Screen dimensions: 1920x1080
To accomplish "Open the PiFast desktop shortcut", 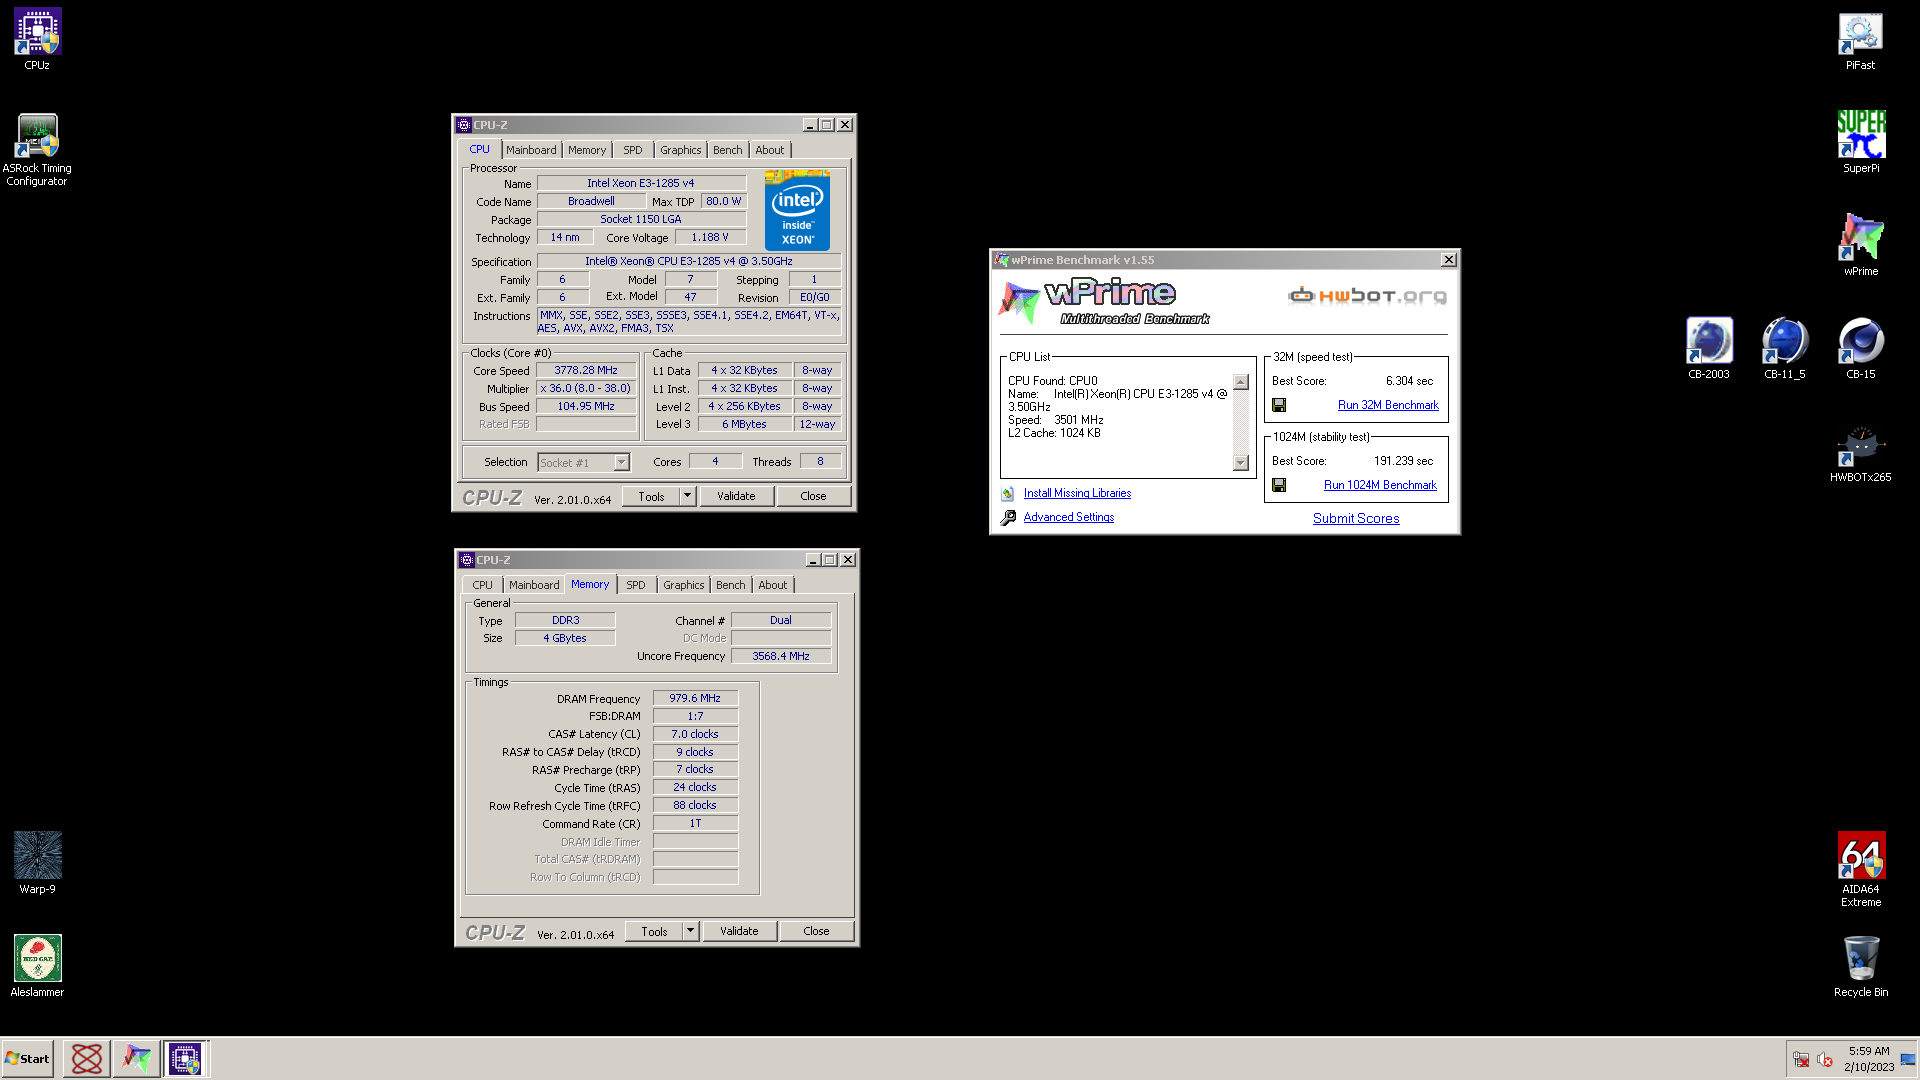I will (1860, 39).
